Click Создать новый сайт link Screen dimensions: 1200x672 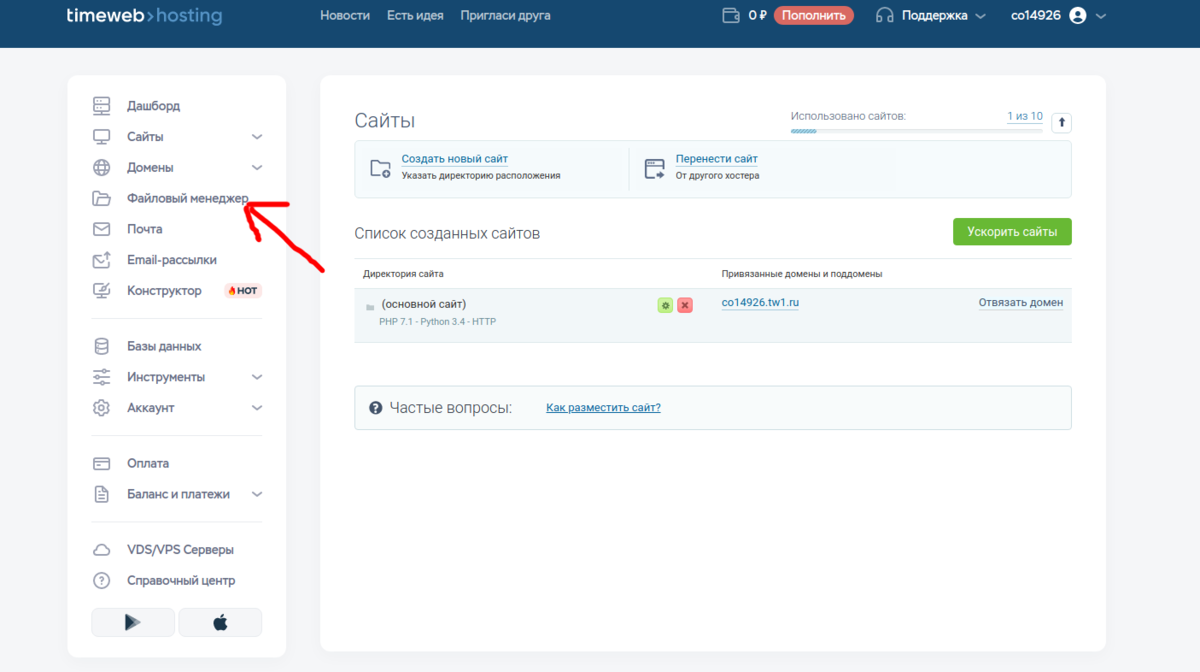455,159
